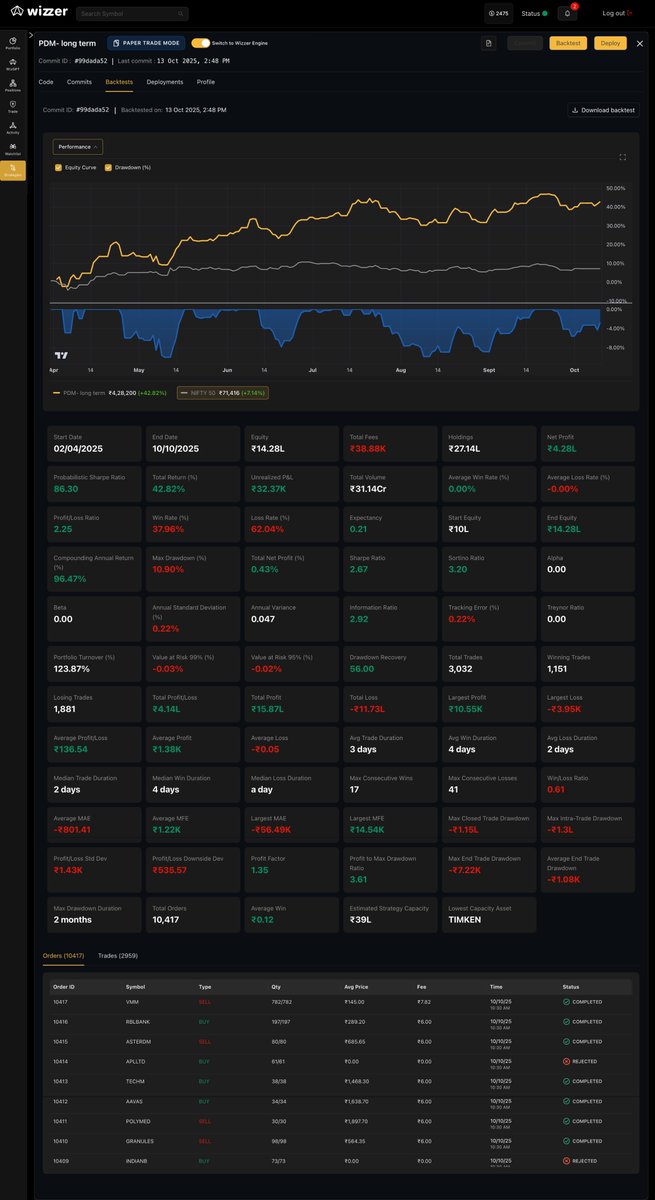Select the Backtests tab
655x1200 pixels.
[x=119, y=81]
